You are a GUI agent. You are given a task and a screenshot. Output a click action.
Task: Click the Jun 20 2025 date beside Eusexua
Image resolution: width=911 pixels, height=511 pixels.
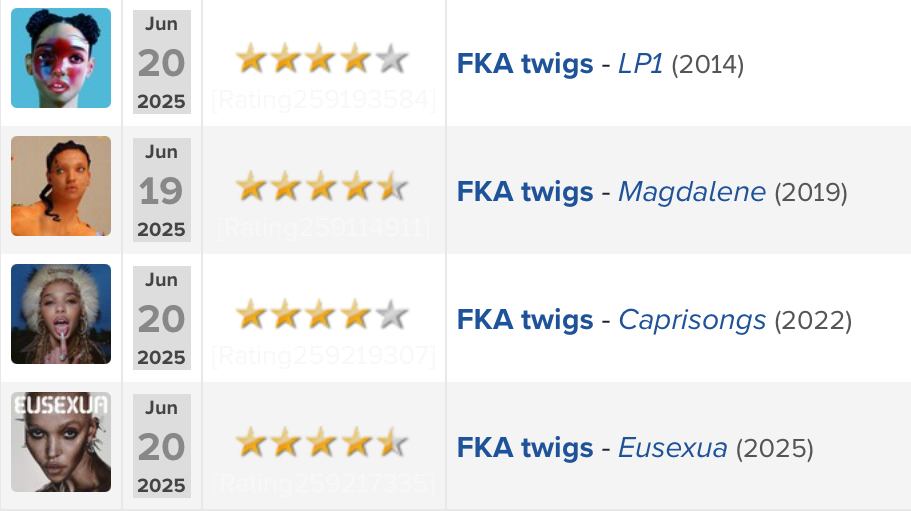pyautogui.click(x=162, y=446)
